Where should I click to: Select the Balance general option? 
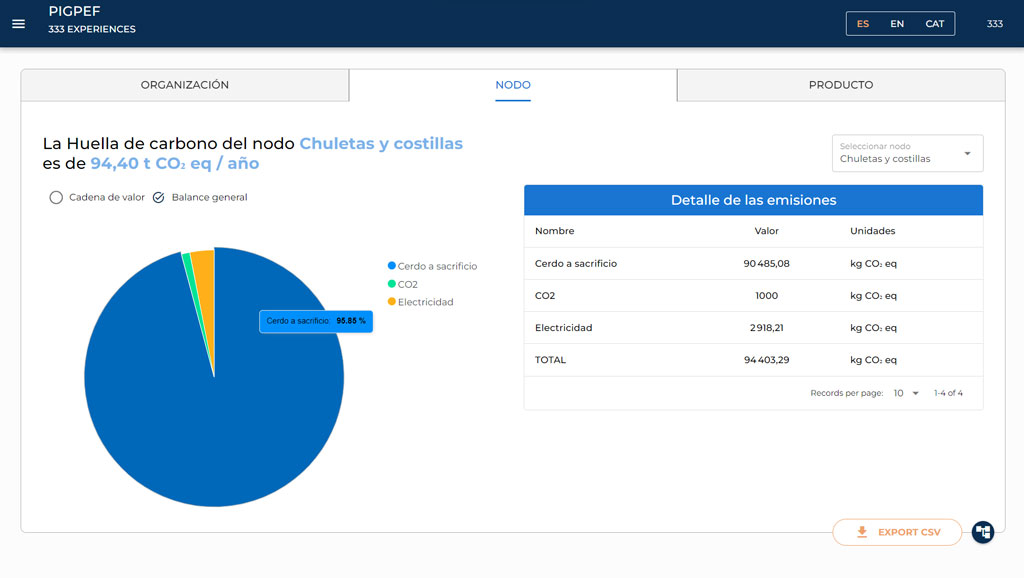click(158, 198)
